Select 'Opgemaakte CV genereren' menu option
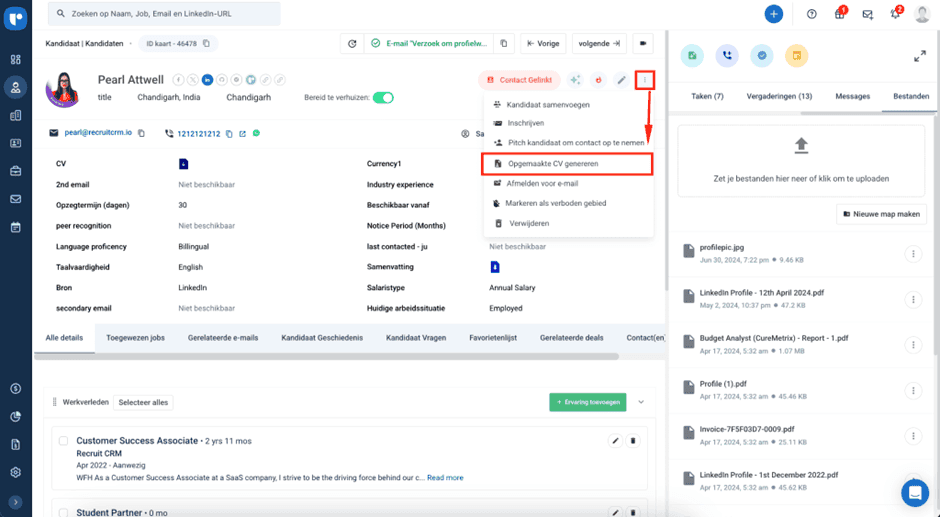The image size is (940, 517). point(566,163)
